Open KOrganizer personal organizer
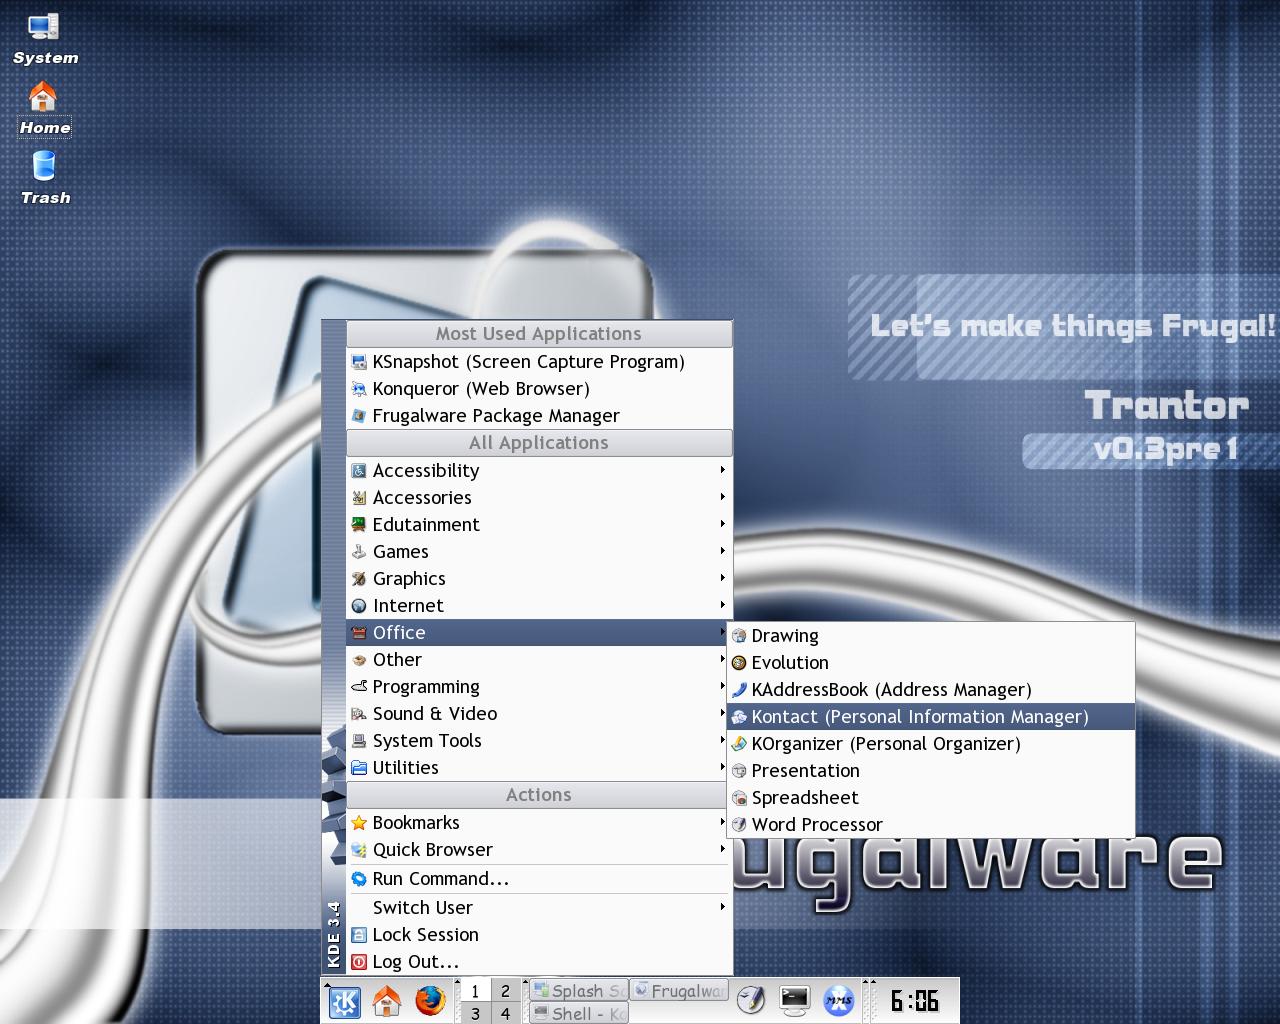This screenshot has width=1280, height=1024. [931, 744]
